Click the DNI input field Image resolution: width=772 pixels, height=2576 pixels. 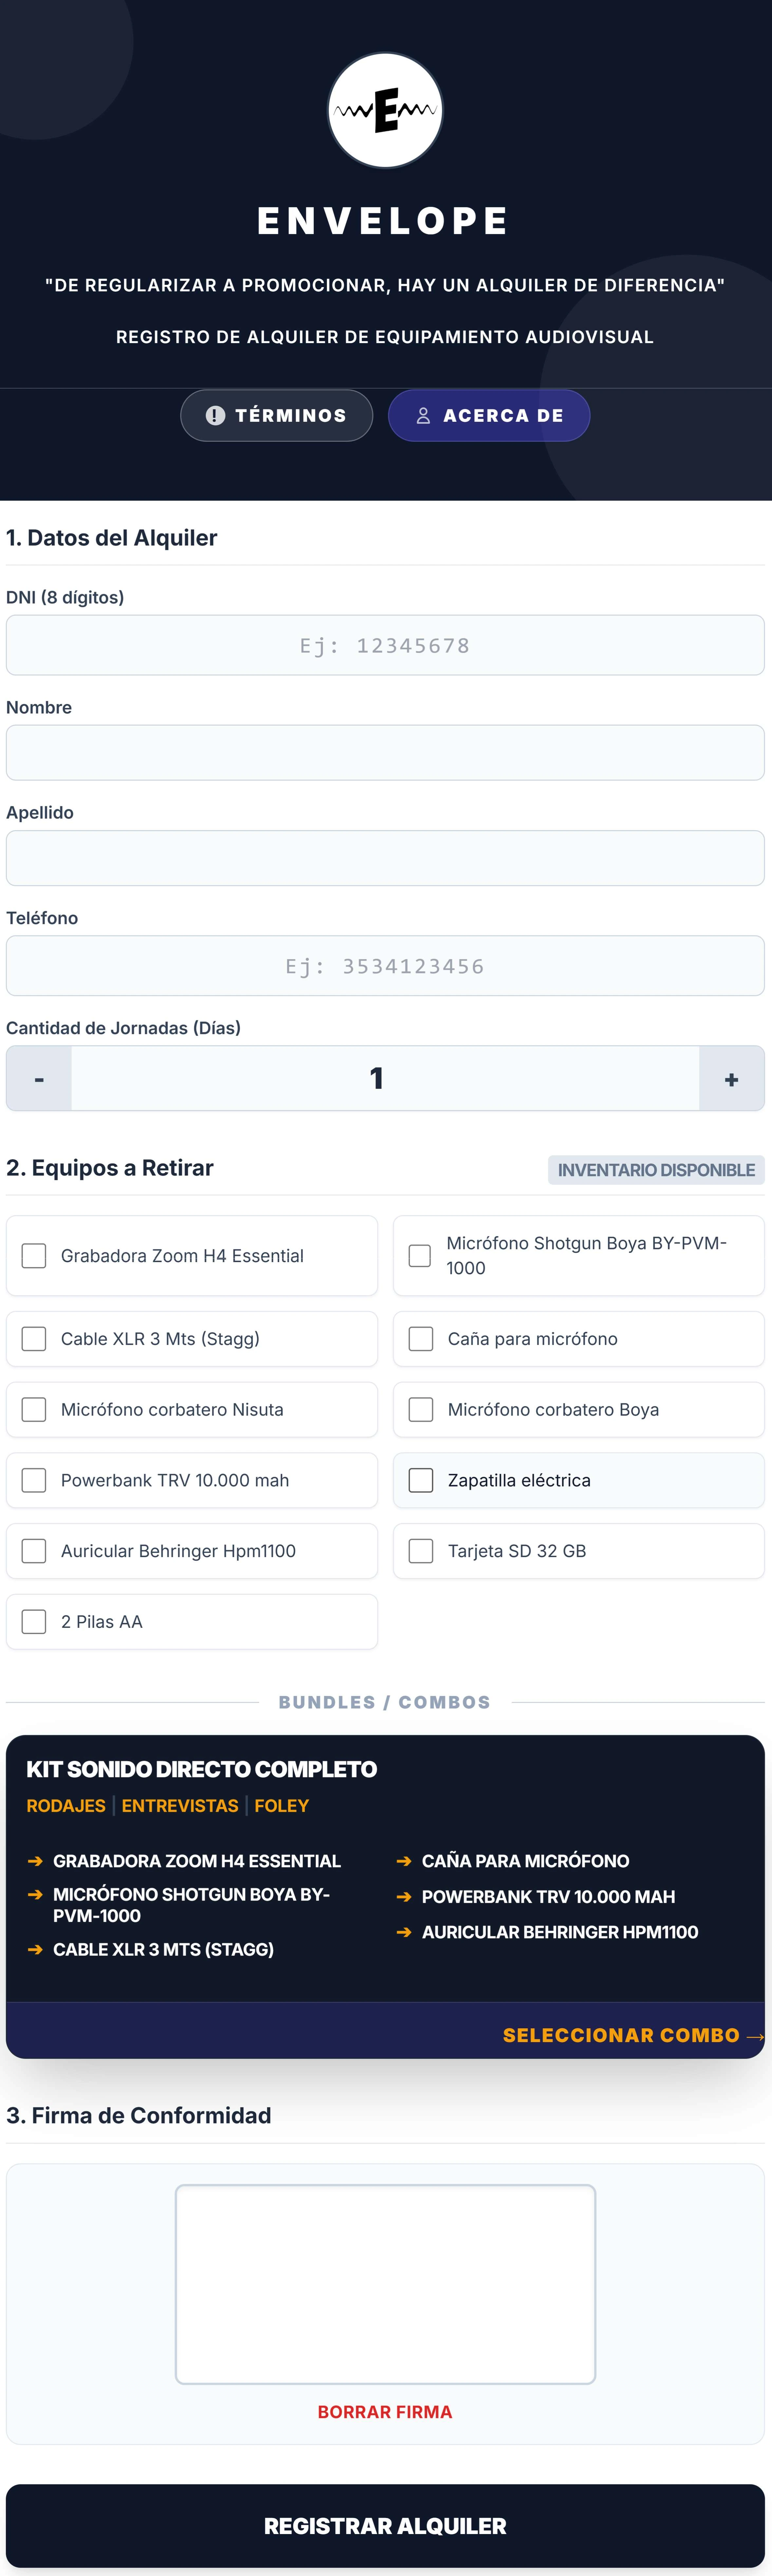pyautogui.click(x=385, y=645)
